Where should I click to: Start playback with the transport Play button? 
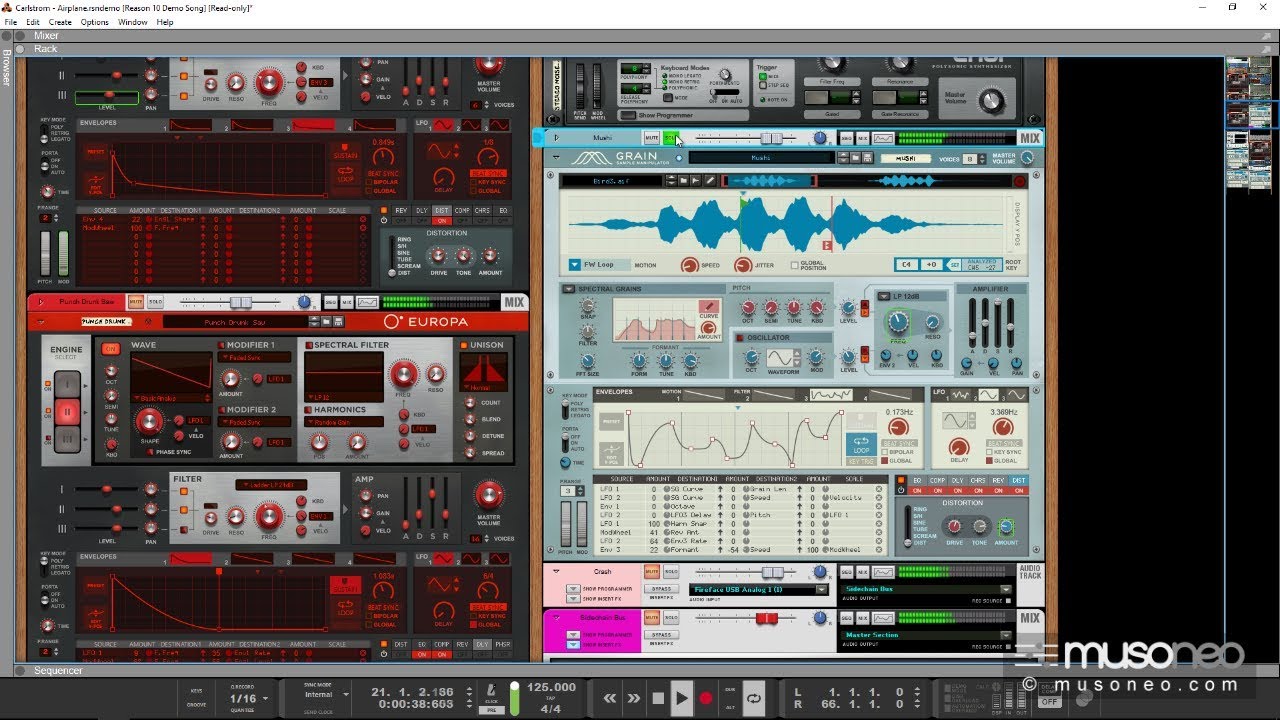click(681, 698)
